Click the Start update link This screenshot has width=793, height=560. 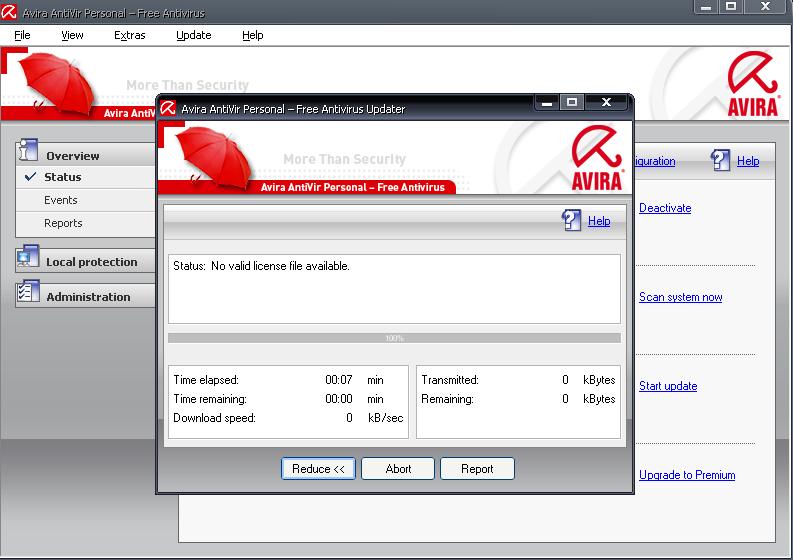click(668, 386)
